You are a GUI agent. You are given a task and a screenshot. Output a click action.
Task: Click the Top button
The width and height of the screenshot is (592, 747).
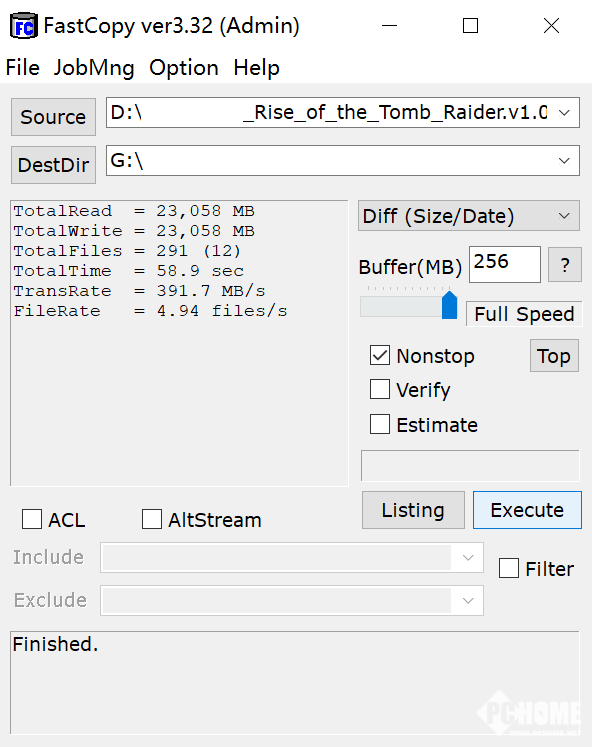pyautogui.click(x=554, y=356)
